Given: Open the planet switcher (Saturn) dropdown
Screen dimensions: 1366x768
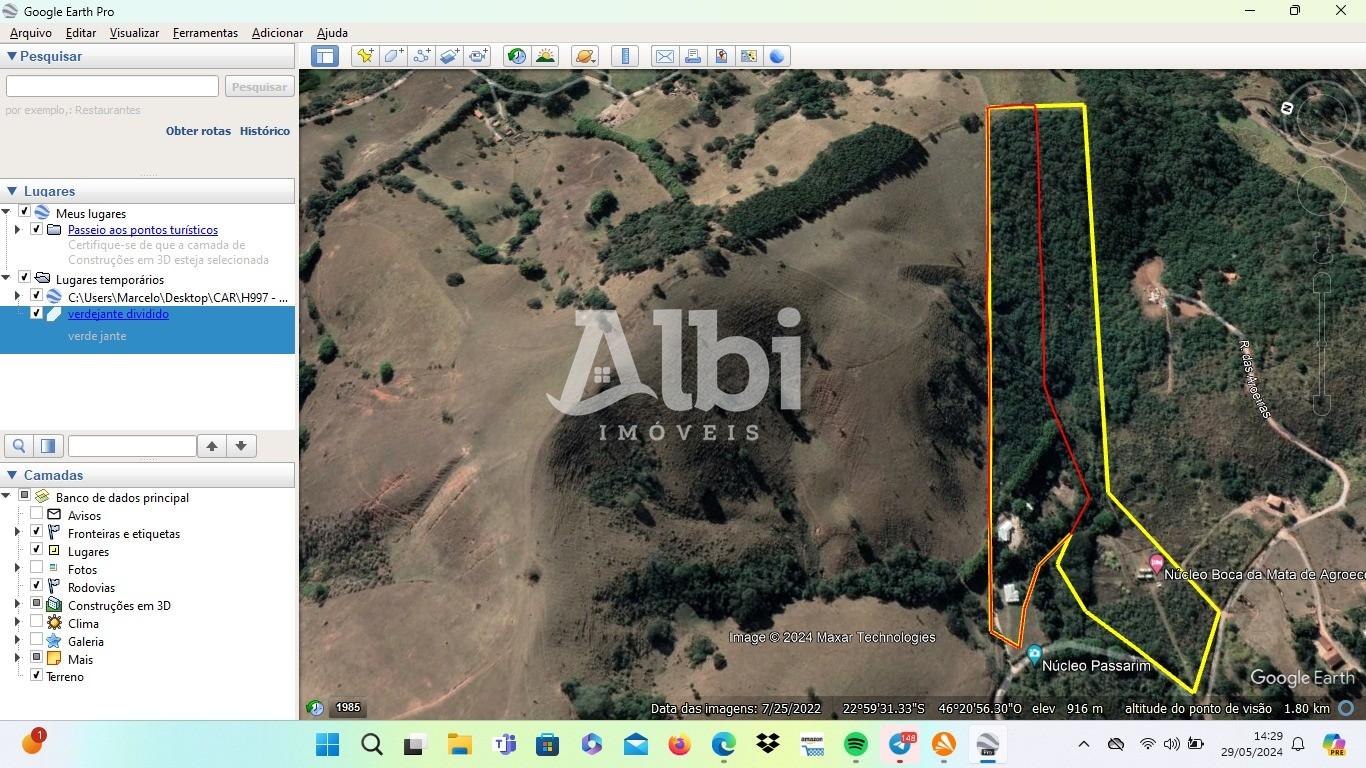Looking at the screenshot, I should 585,56.
